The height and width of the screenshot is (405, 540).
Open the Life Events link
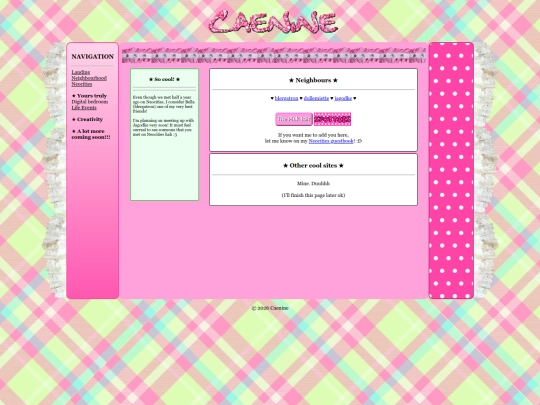pyautogui.click(x=84, y=107)
